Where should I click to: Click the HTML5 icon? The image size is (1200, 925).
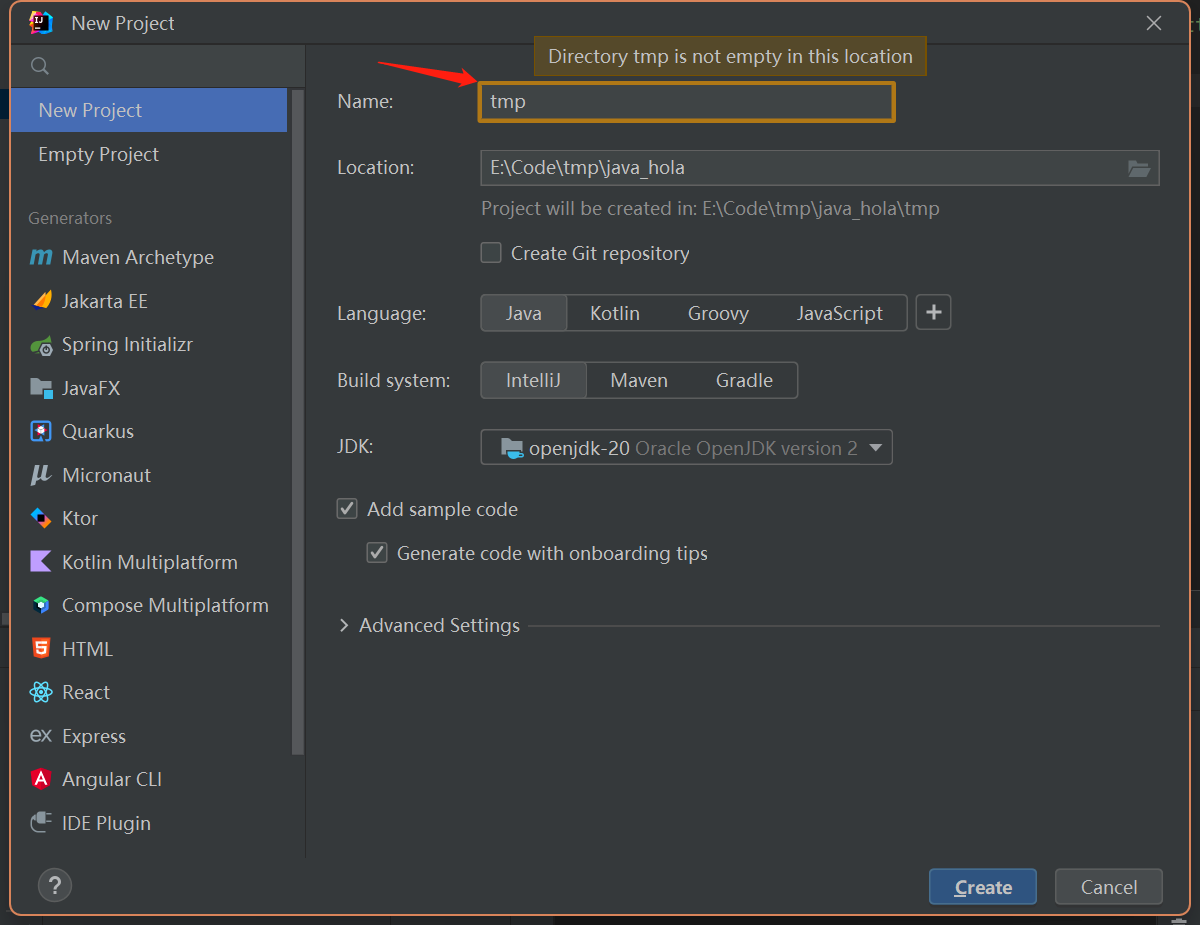click(x=41, y=649)
